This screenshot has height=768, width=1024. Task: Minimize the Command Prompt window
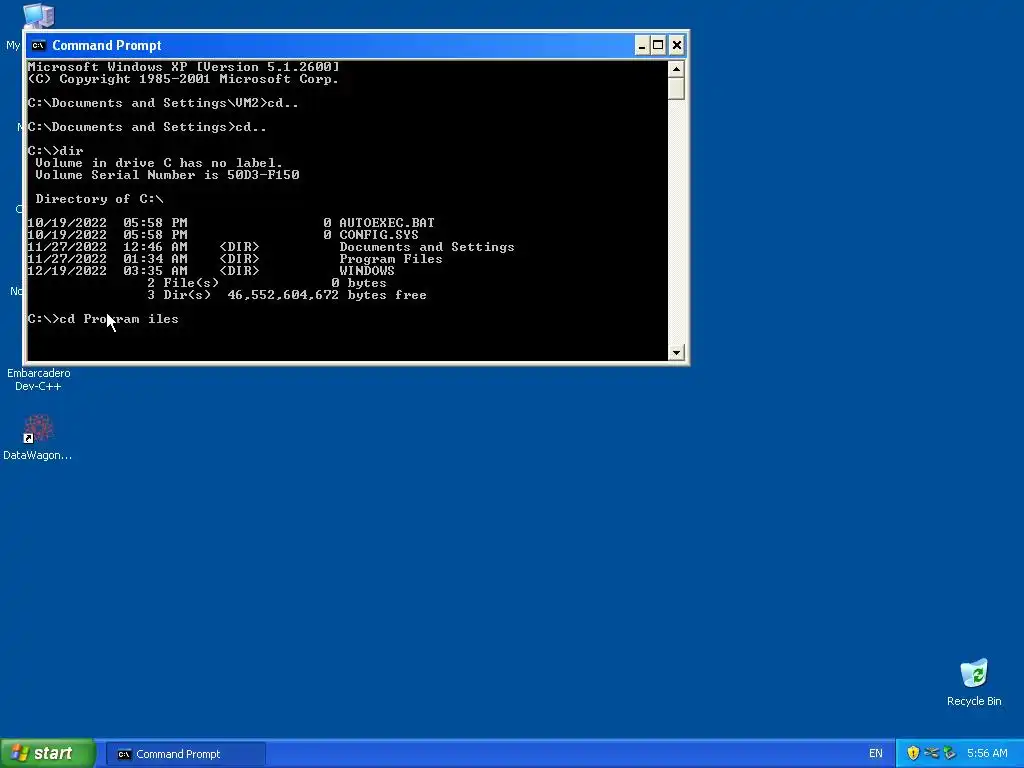click(x=641, y=45)
